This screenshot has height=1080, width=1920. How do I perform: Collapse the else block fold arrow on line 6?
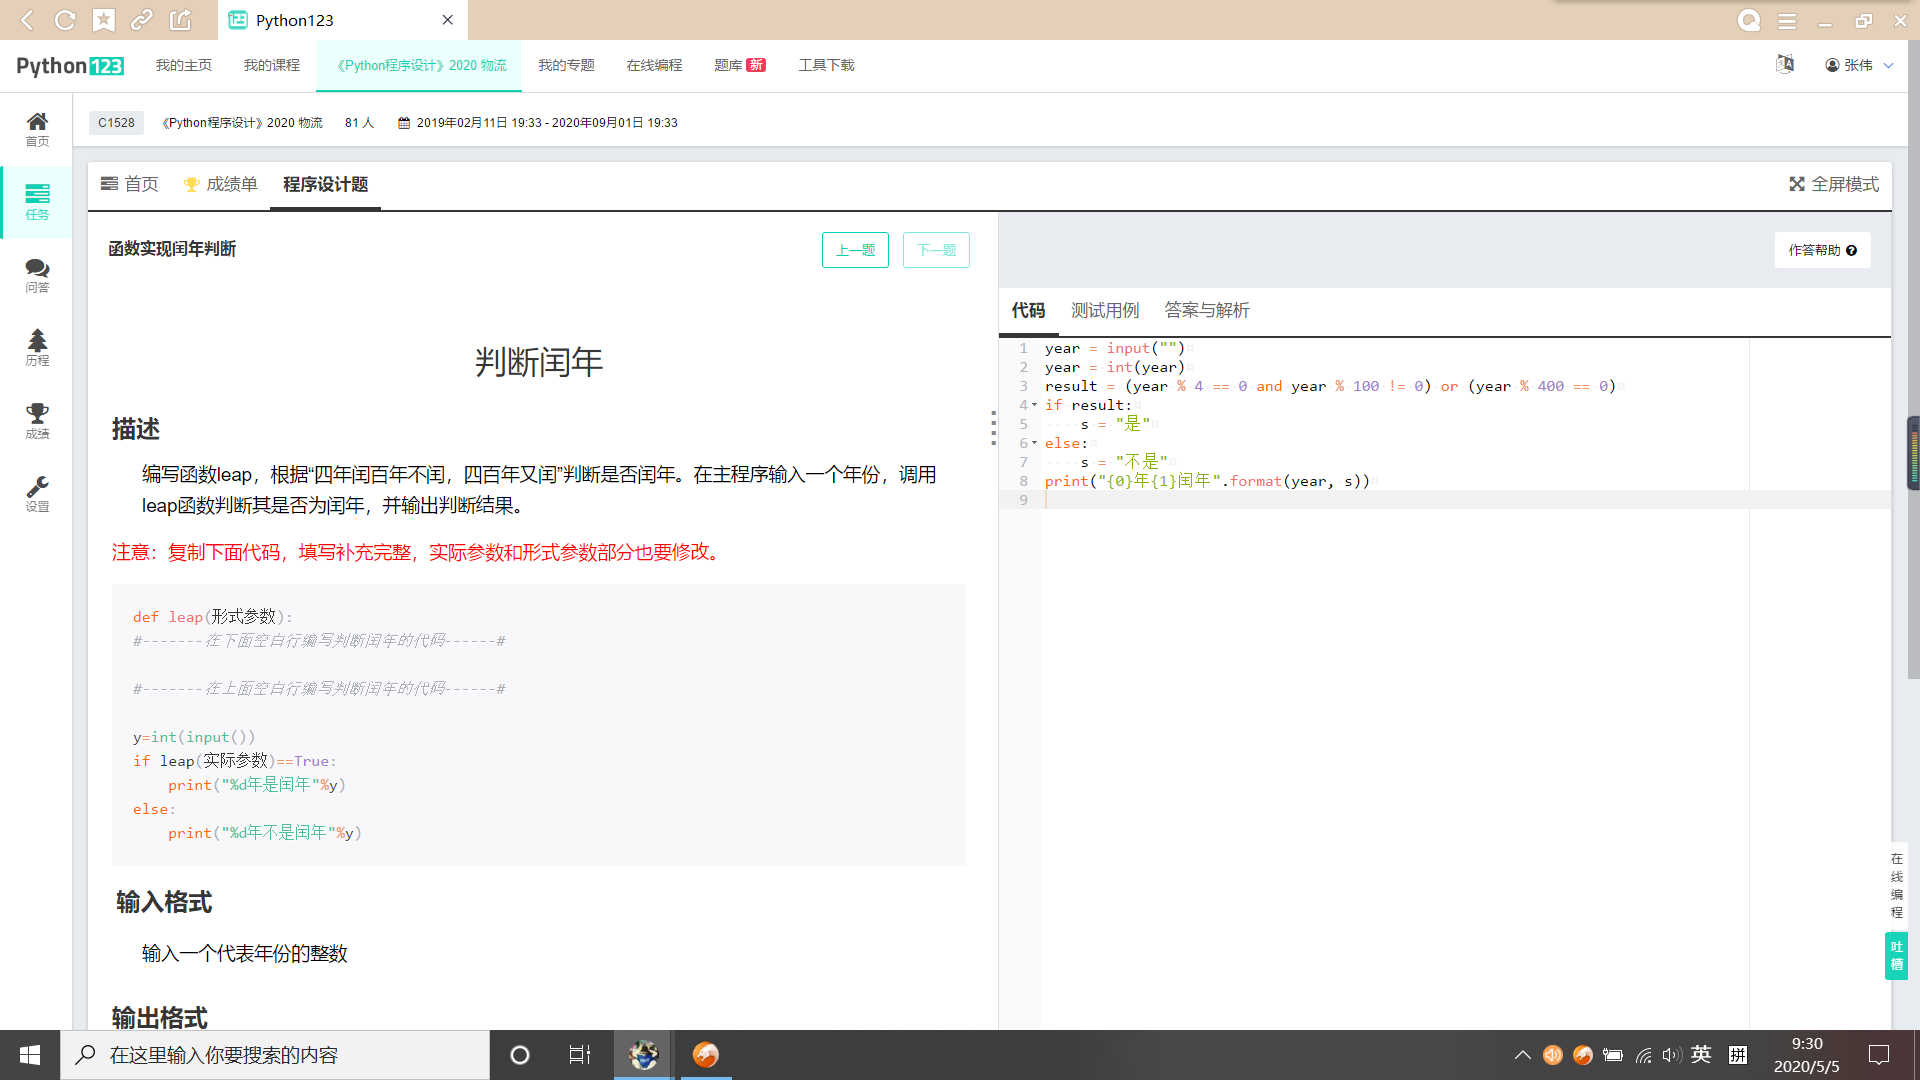point(1034,443)
